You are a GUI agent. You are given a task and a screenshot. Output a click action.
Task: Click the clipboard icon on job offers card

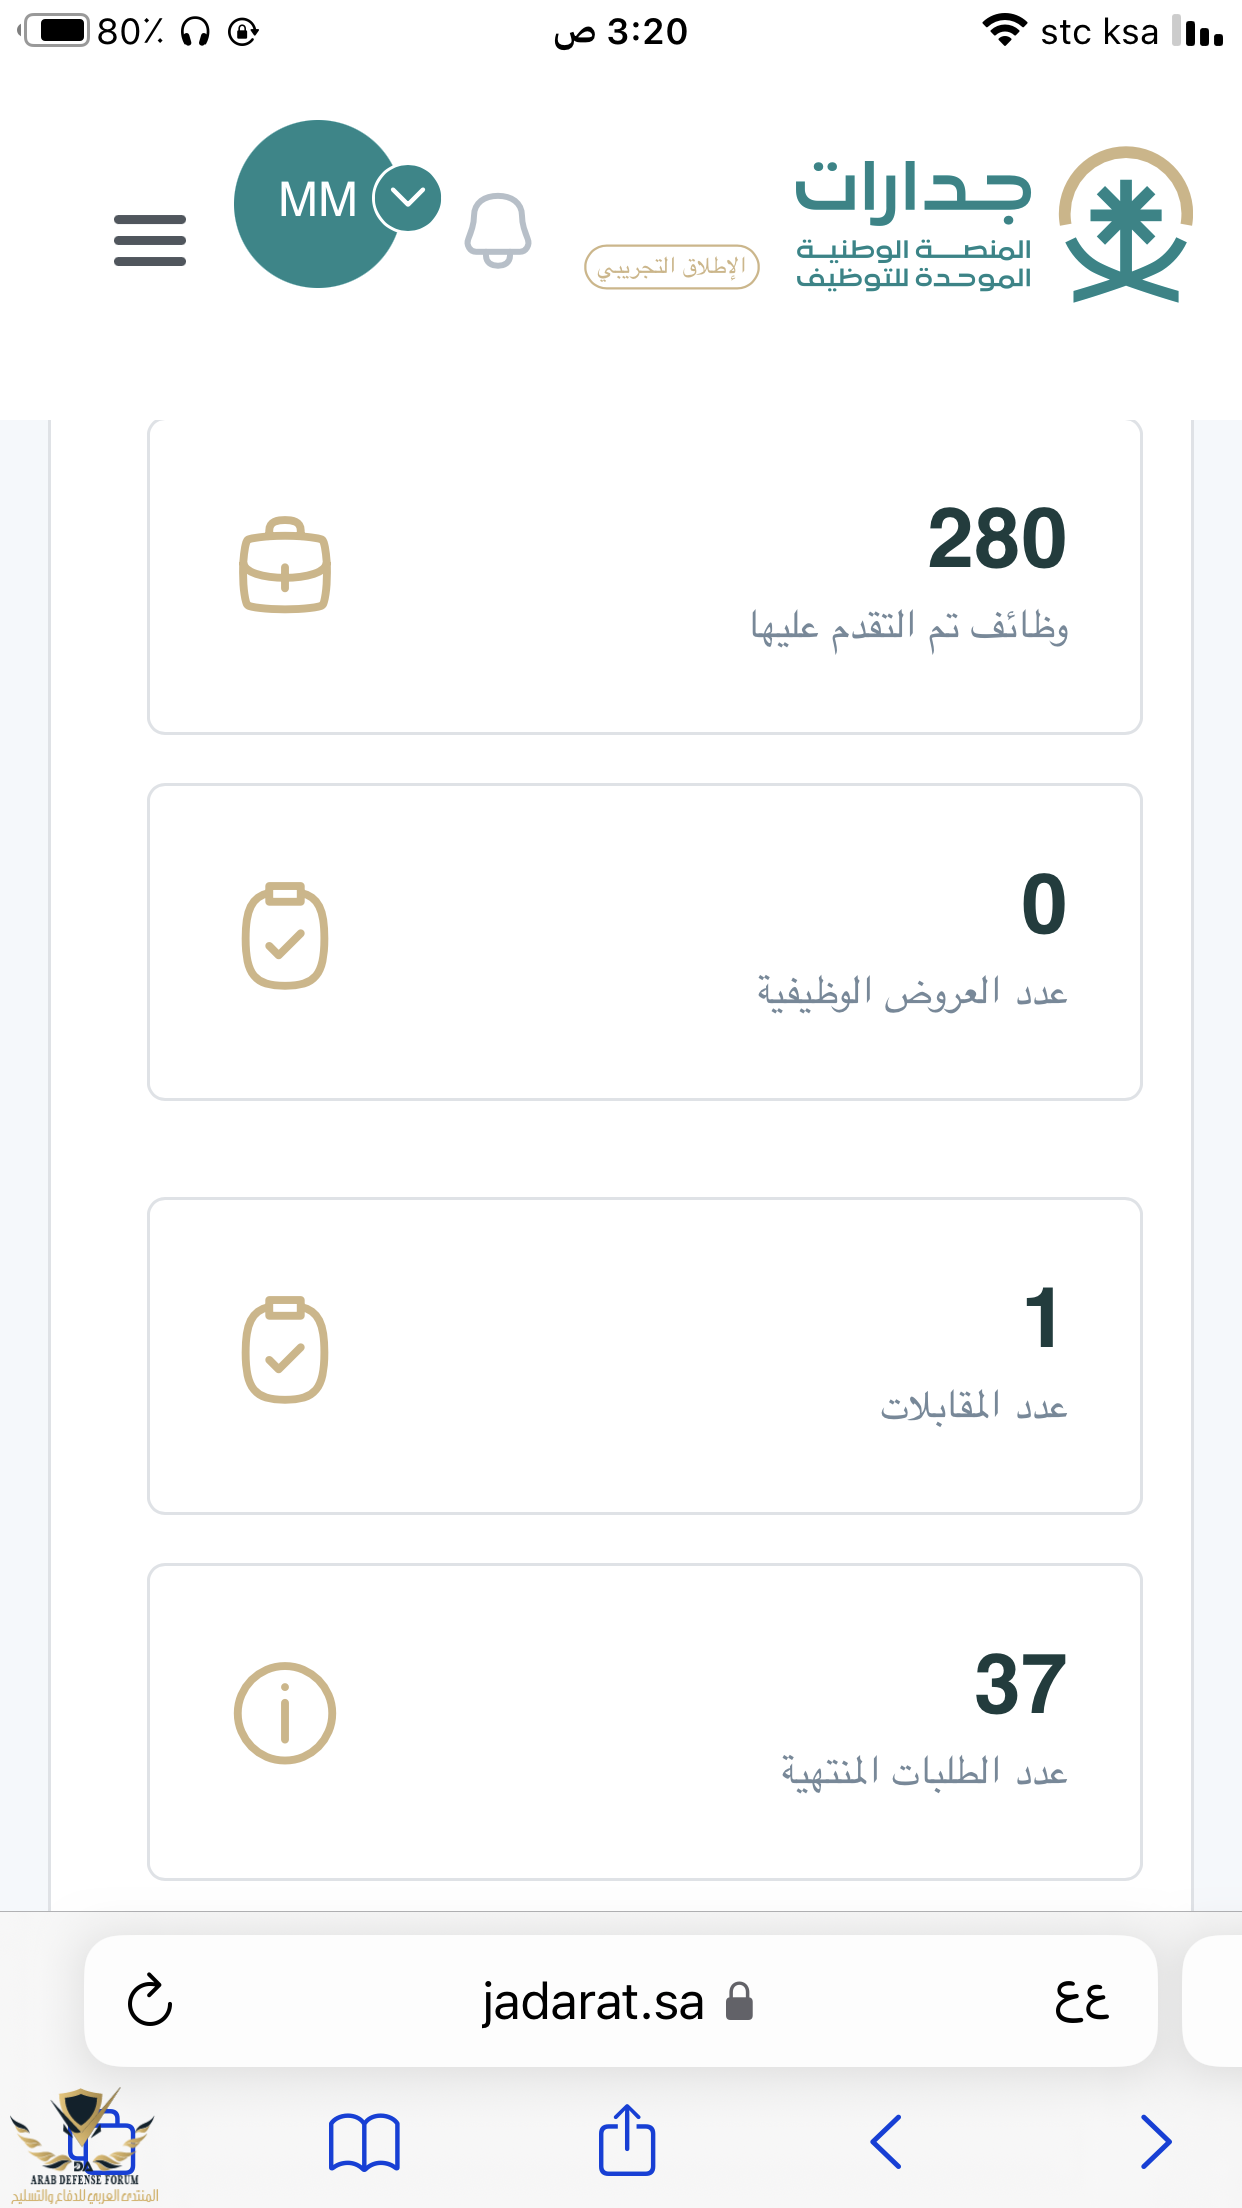tap(285, 936)
